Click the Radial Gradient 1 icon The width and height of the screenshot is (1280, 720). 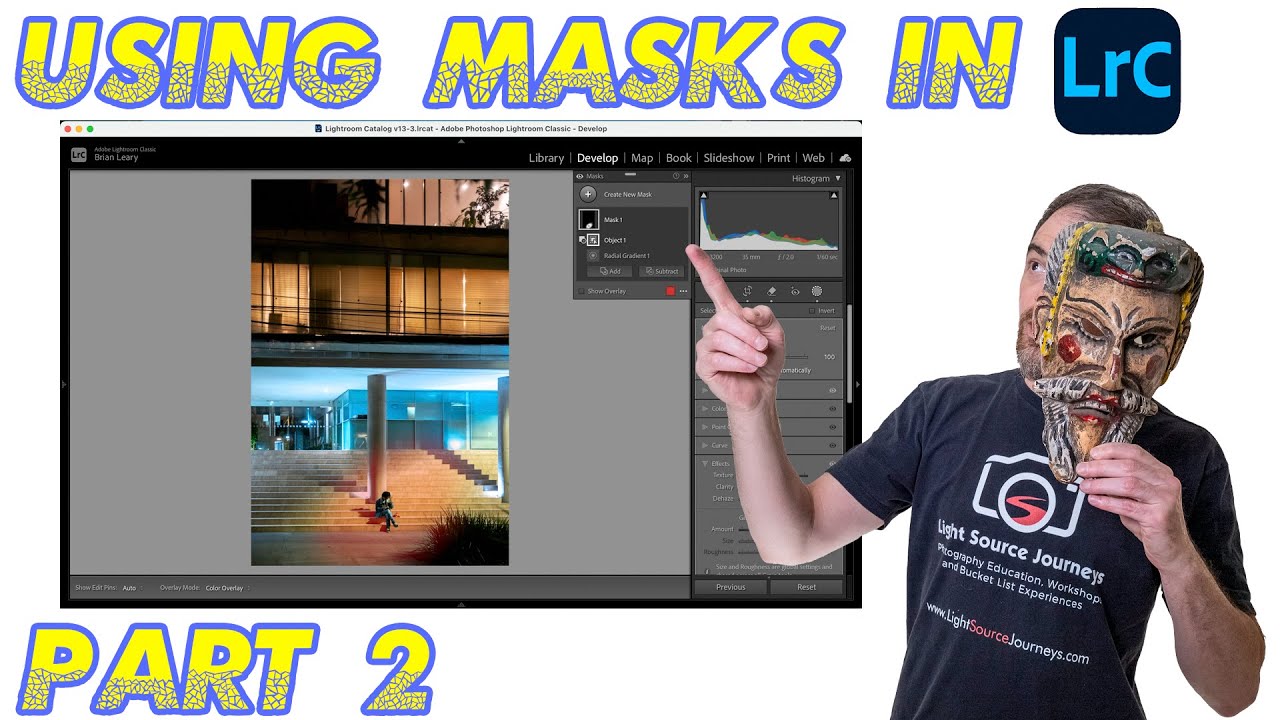[593, 256]
